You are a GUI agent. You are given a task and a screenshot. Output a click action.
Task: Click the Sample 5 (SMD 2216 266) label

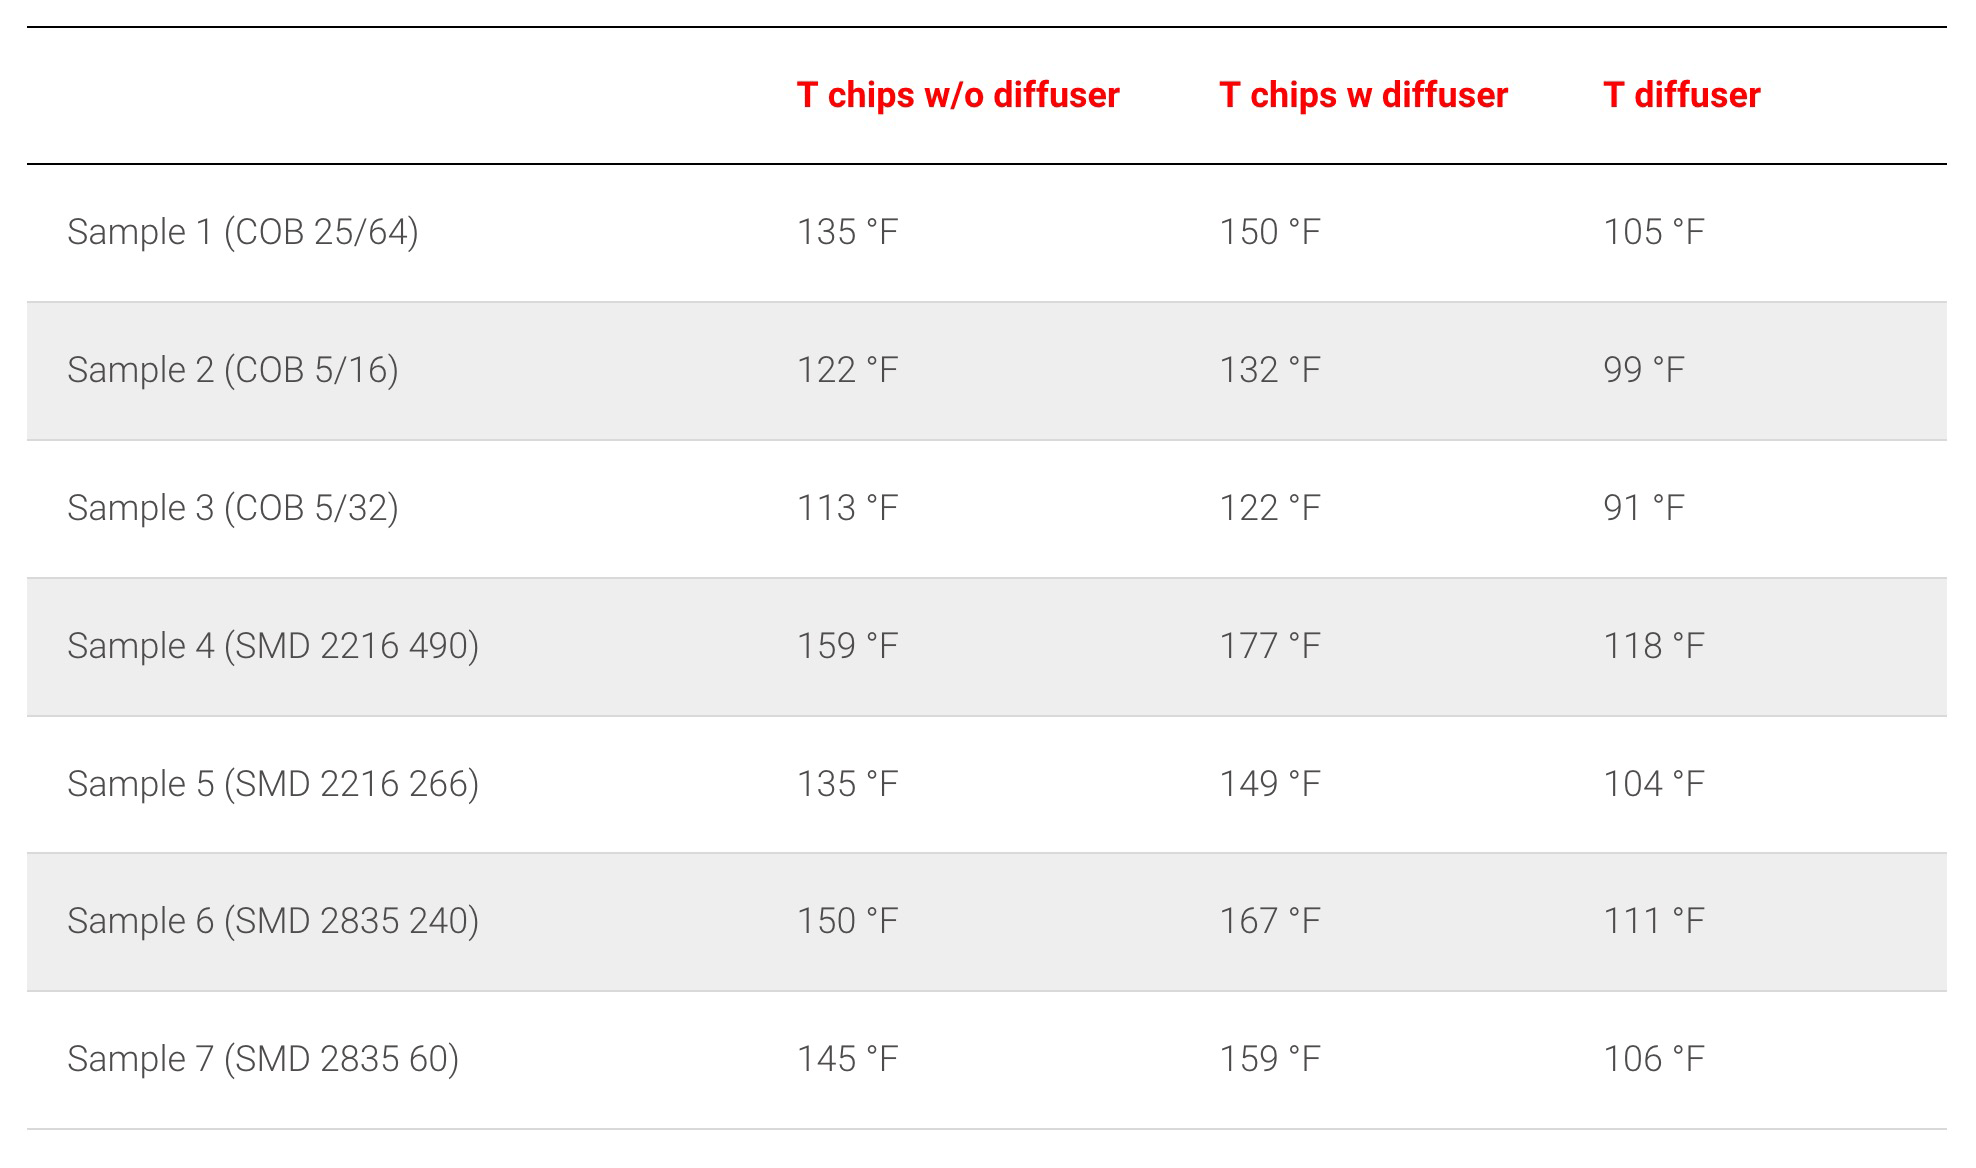272,784
